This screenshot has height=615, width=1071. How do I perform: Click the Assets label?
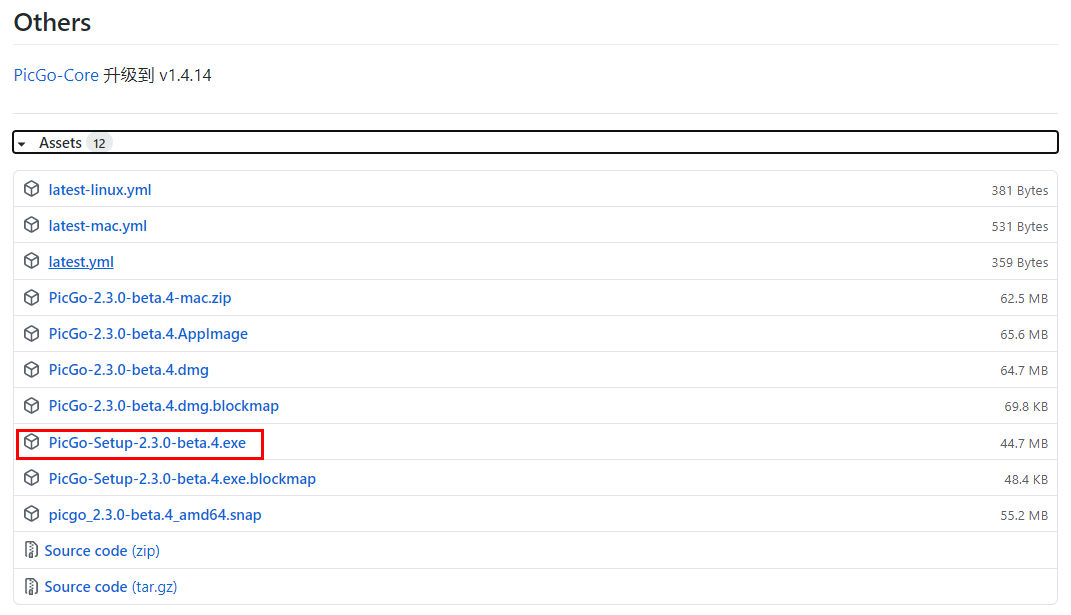pos(60,143)
